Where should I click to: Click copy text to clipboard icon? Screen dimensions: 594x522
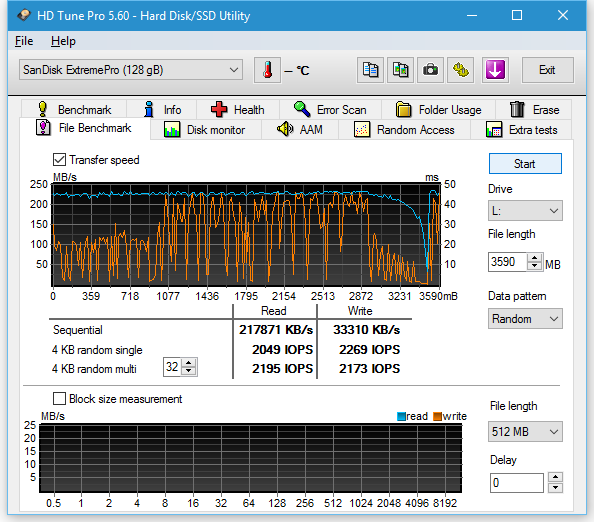[370, 70]
